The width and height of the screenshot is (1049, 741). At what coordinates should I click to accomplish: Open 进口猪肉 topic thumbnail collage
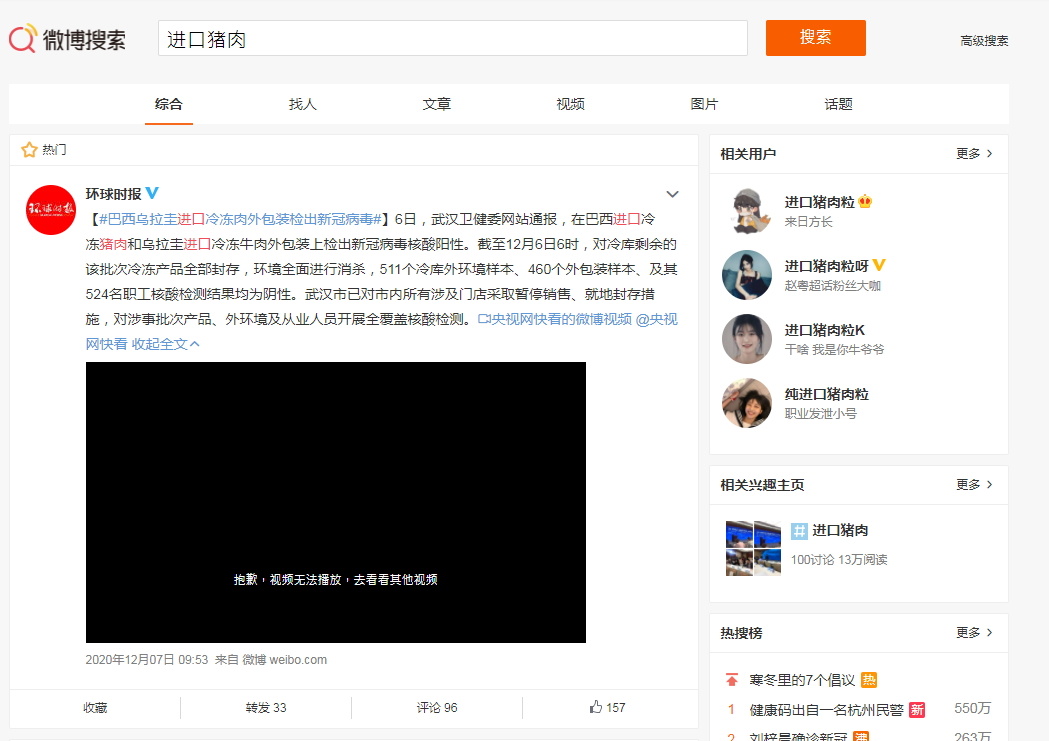point(753,548)
